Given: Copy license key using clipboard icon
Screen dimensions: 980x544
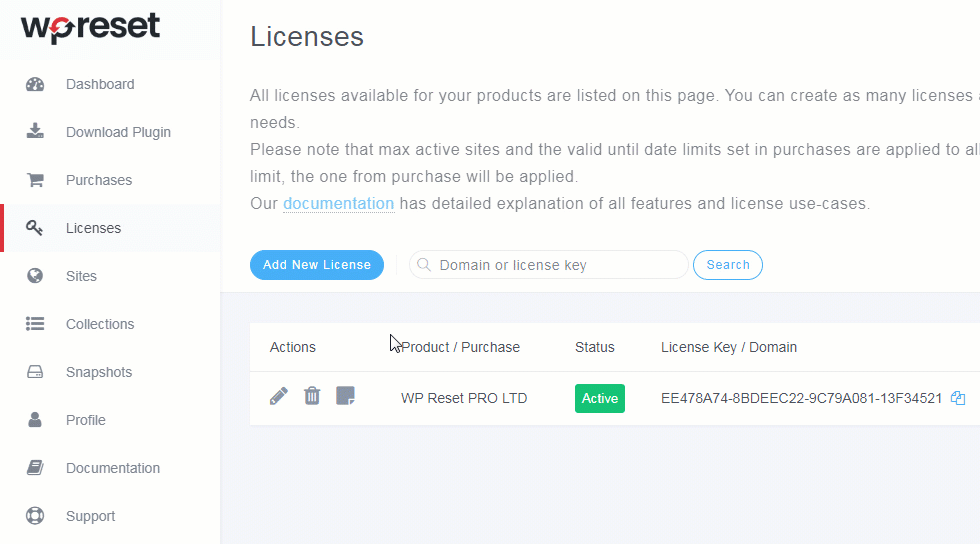Looking at the screenshot, I should (x=958, y=398).
